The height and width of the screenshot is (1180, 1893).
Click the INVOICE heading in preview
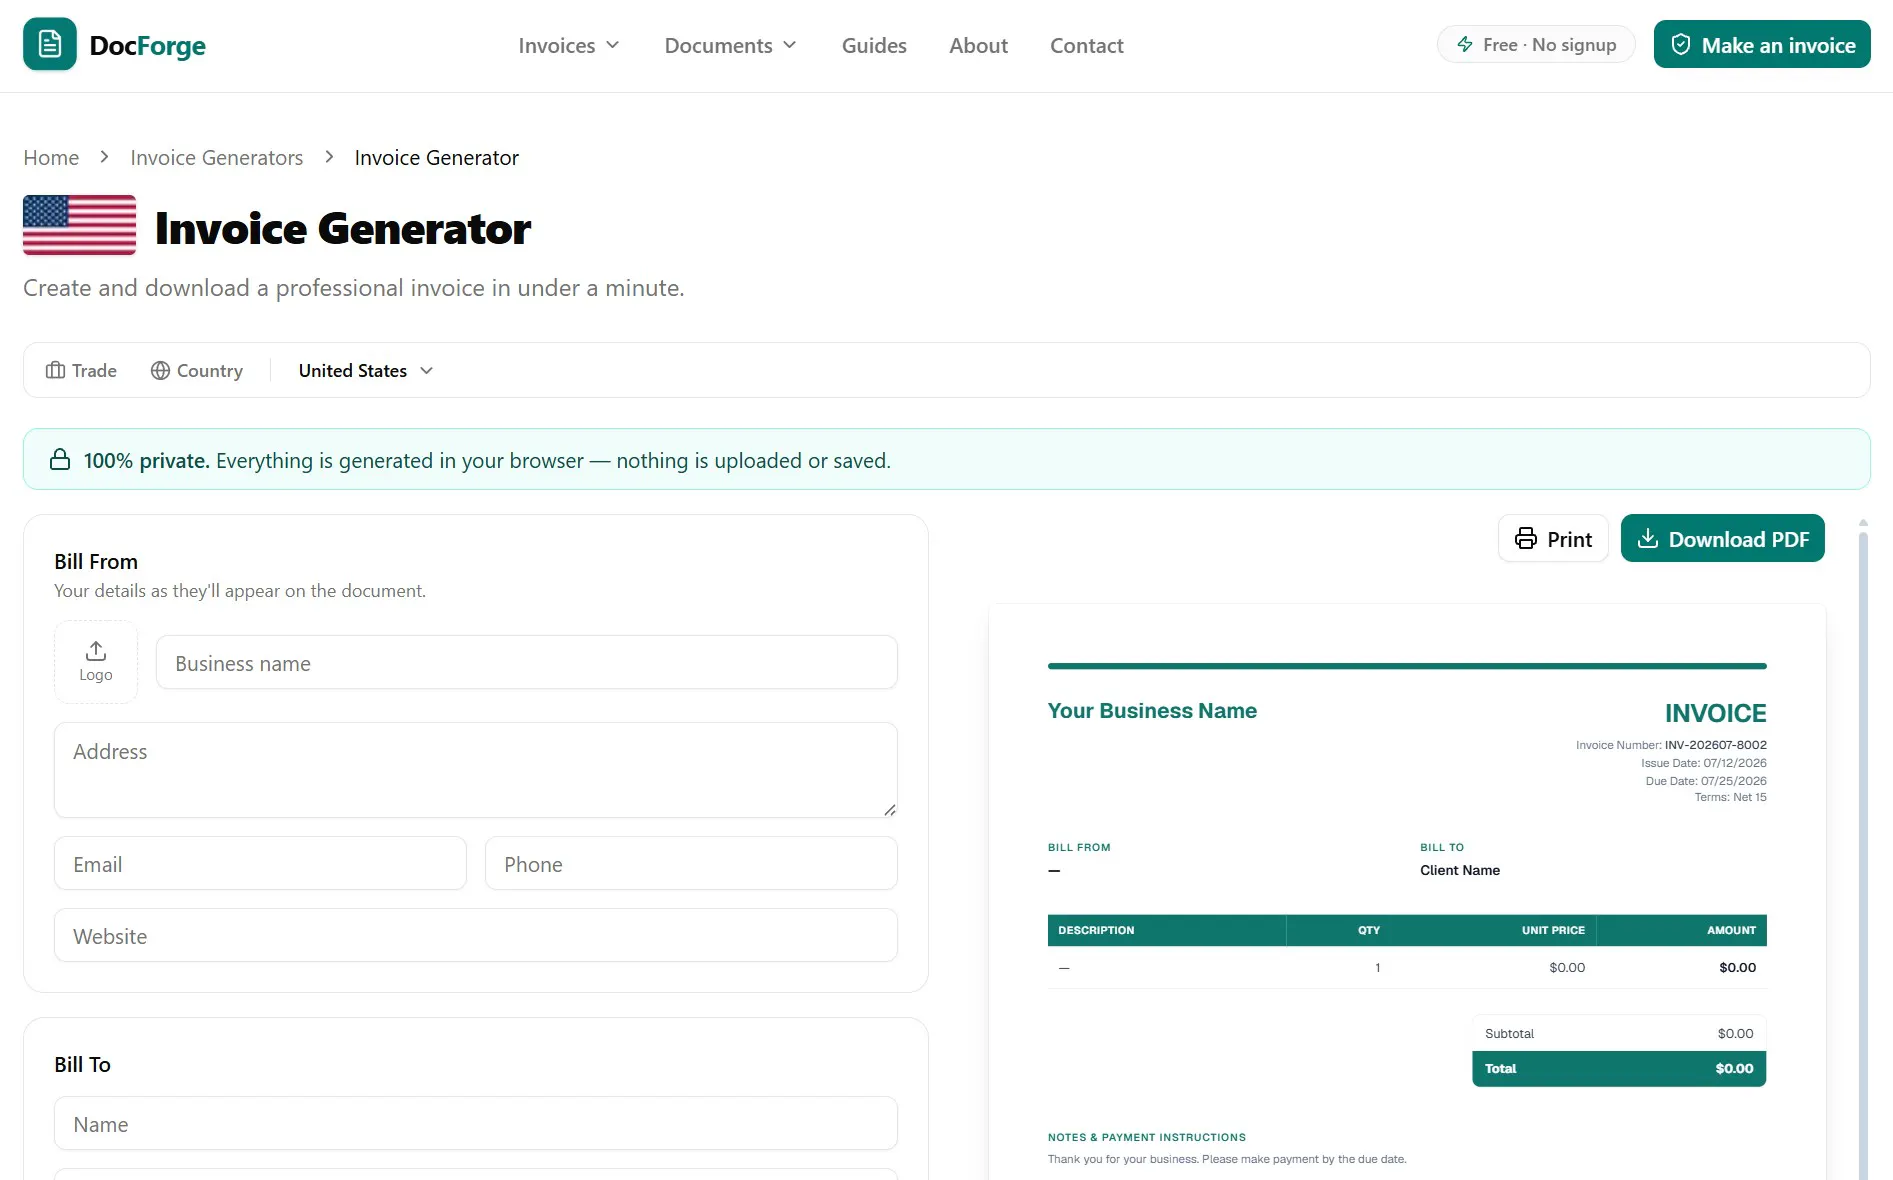click(1715, 713)
